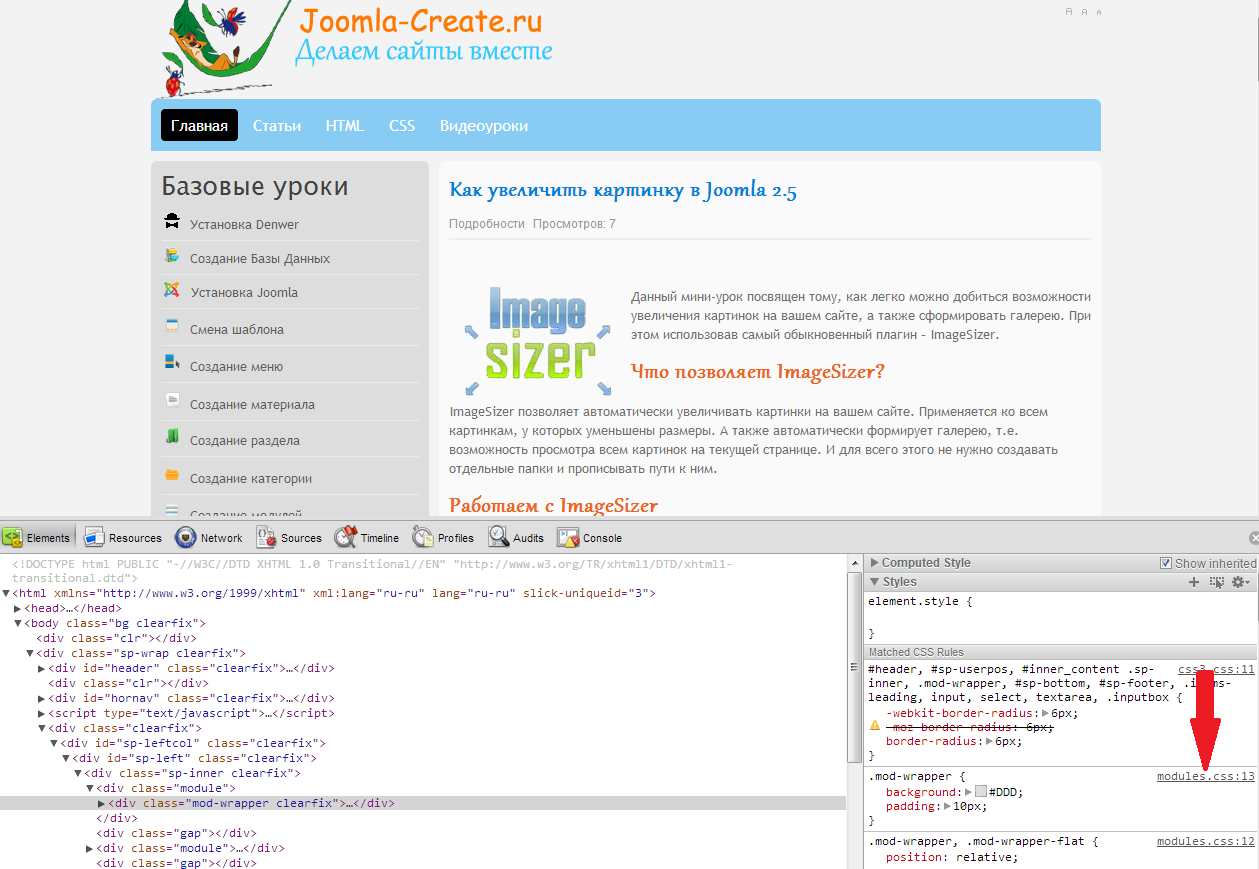
Task: Open the Network panel icon
Action: (x=185, y=537)
